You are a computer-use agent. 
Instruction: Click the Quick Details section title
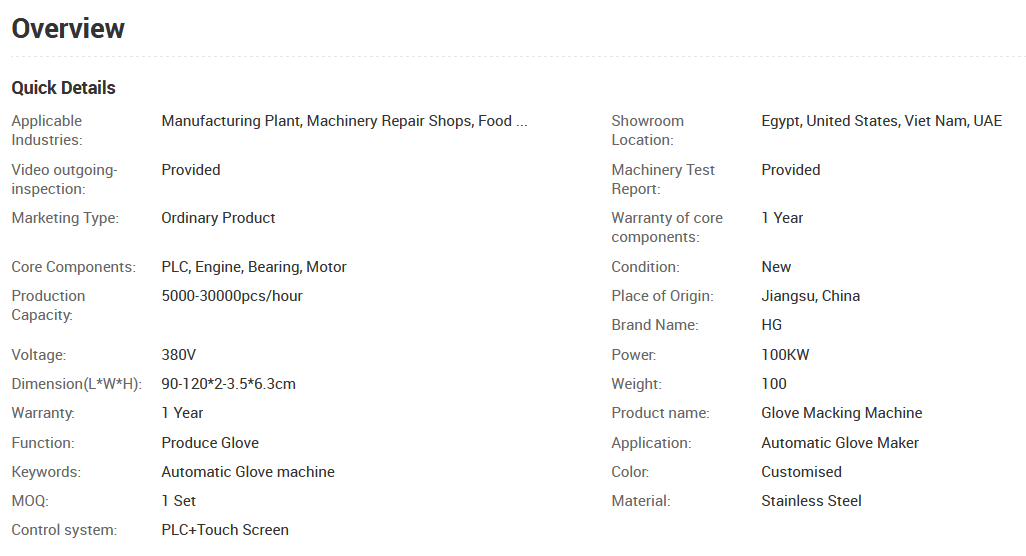(x=63, y=88)
